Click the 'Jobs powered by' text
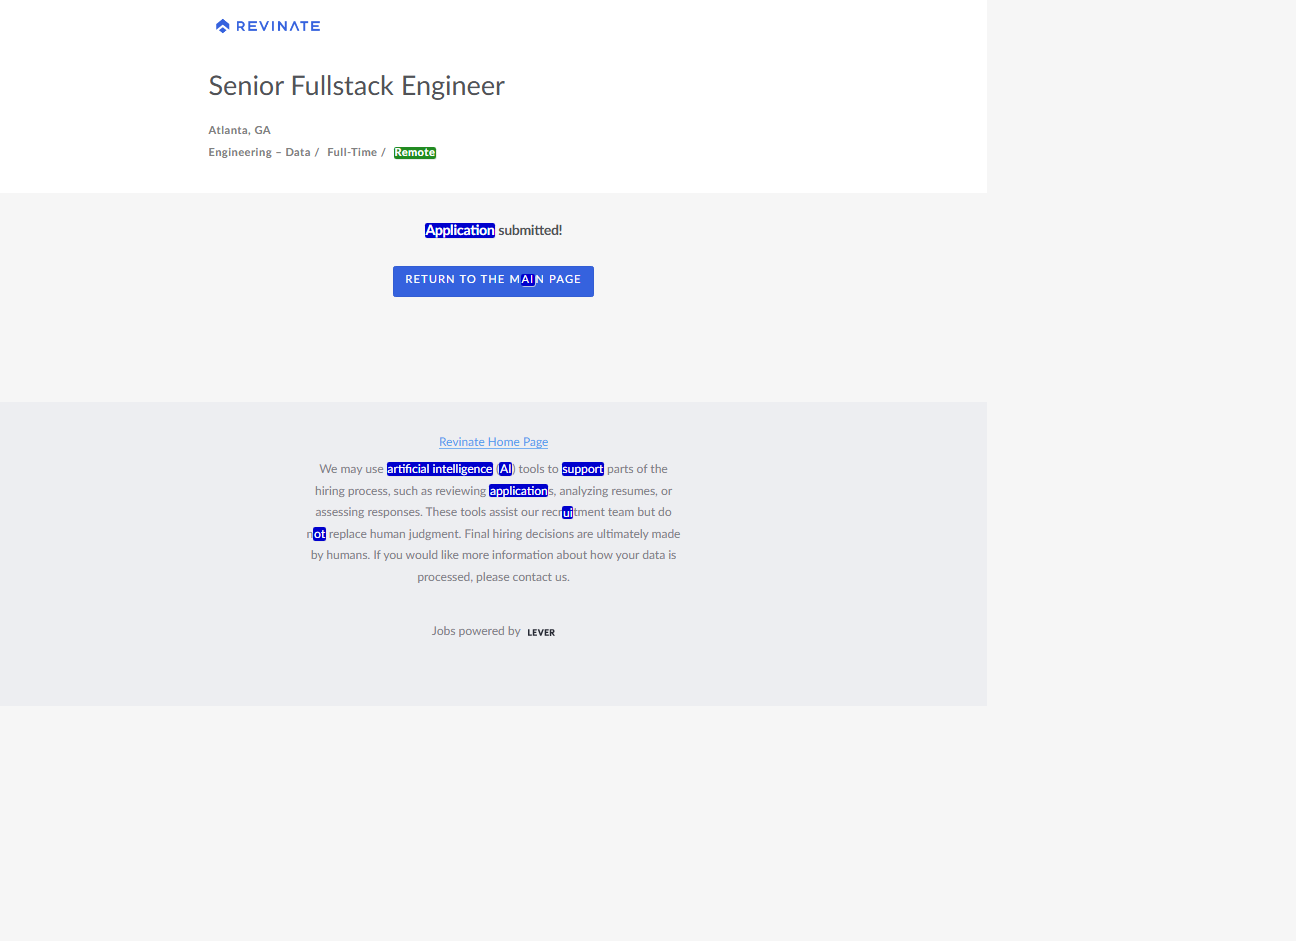 476,631
